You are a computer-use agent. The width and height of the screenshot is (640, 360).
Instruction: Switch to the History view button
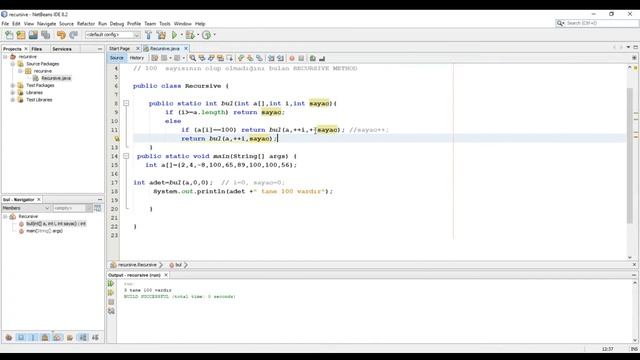[137, 58]
